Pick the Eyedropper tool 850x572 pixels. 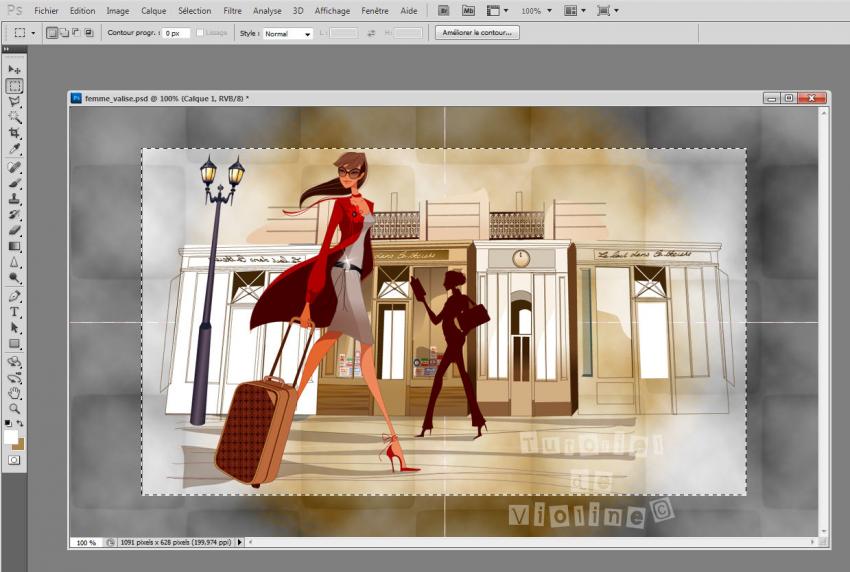[15, 149]
